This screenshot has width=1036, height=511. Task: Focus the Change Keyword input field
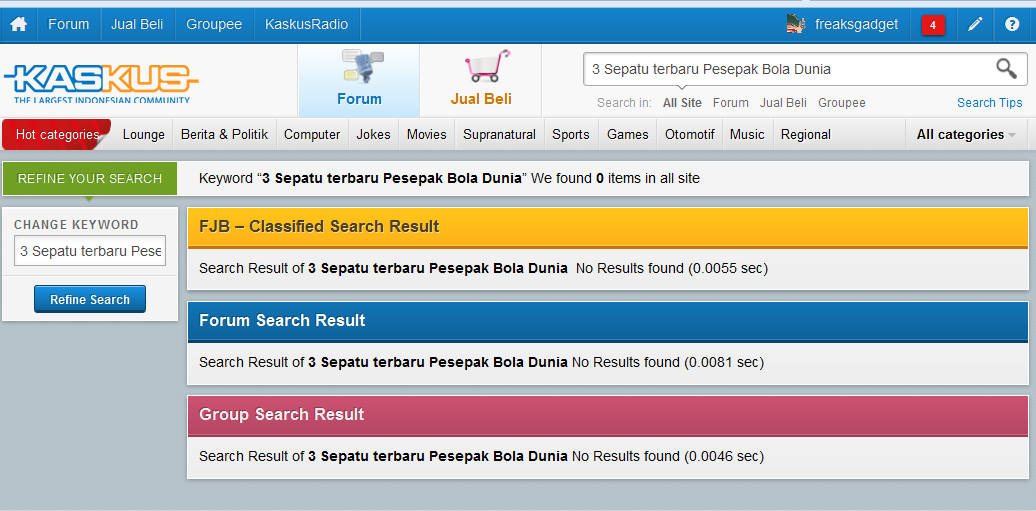point(90,251)
